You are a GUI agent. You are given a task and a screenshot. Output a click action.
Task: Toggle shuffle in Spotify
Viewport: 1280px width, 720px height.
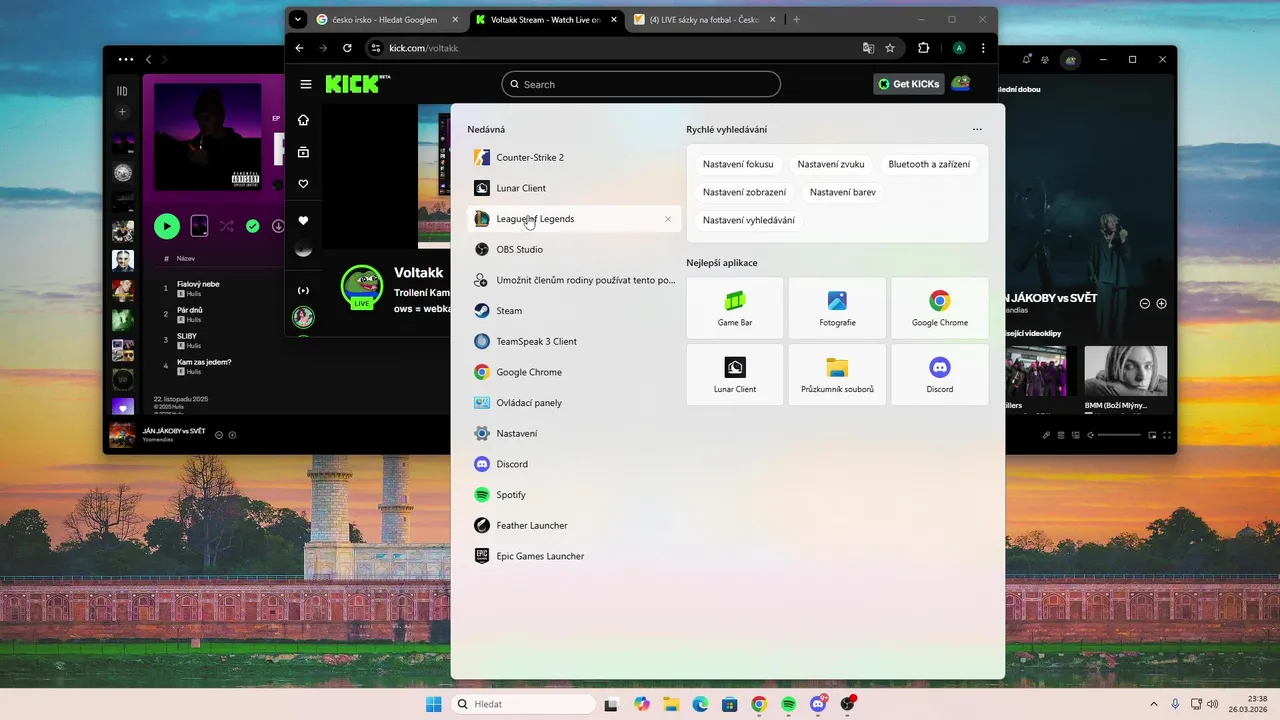tap(227, 226)
